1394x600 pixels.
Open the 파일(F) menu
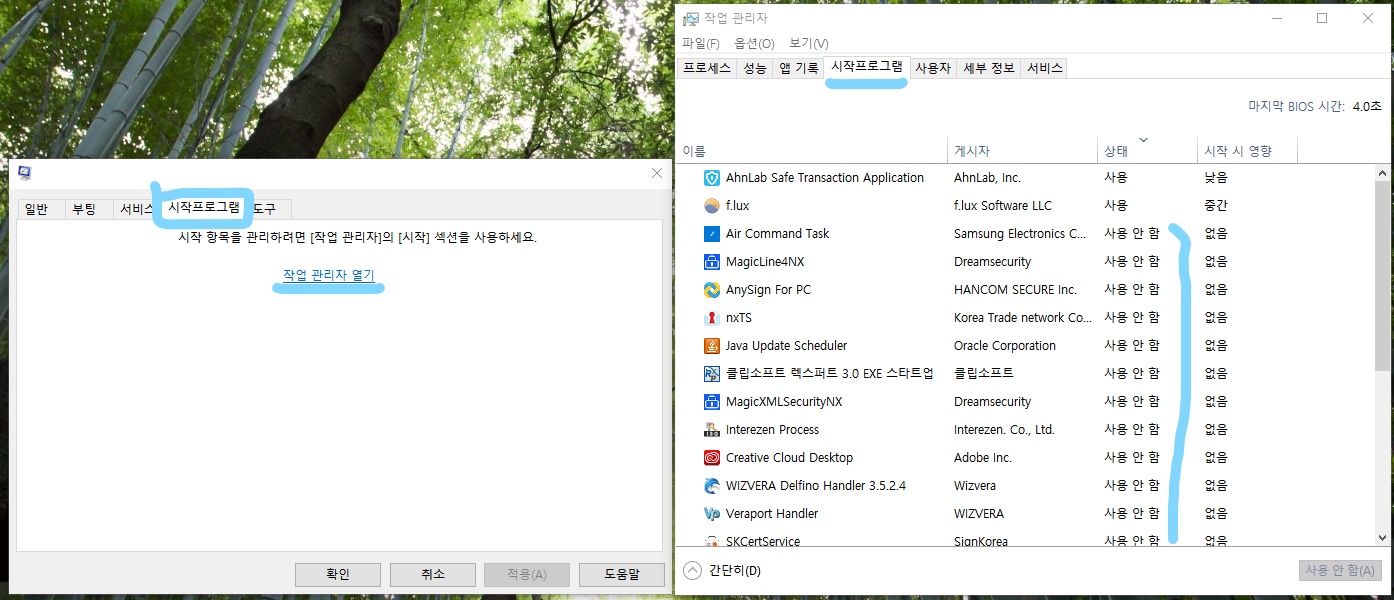(x=700, y=43)
